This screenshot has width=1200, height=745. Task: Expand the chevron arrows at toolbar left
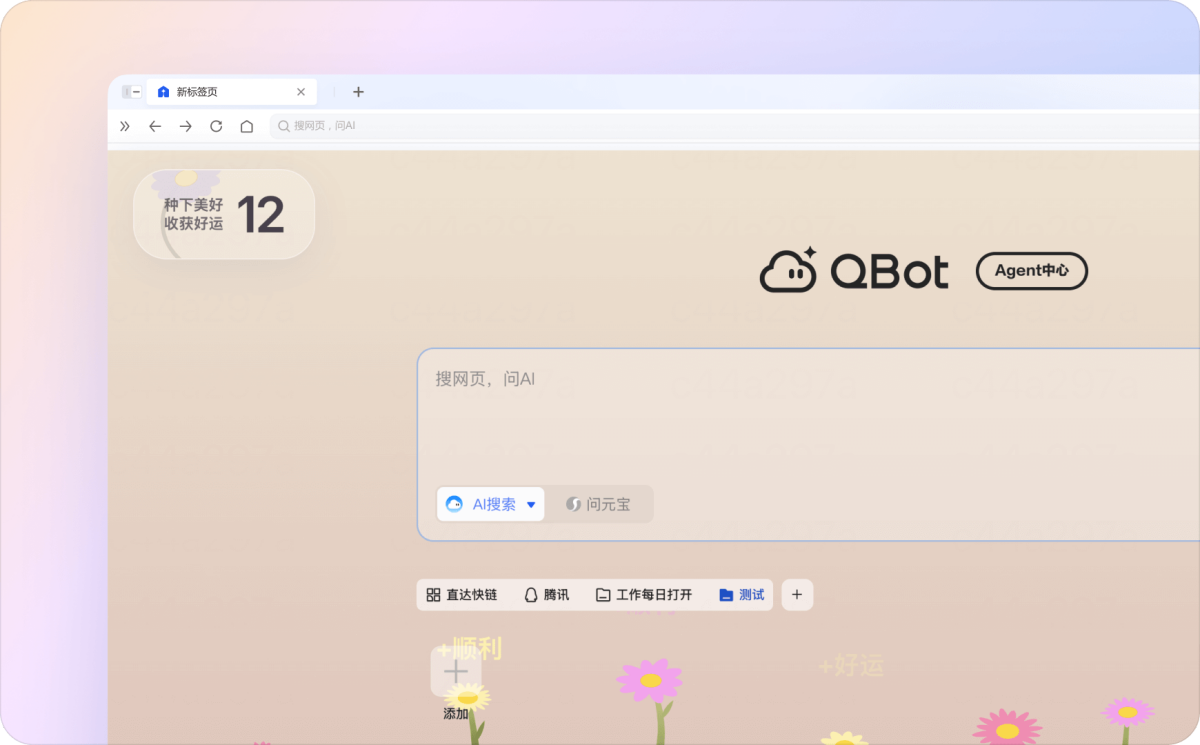click(x=124, y=126)
